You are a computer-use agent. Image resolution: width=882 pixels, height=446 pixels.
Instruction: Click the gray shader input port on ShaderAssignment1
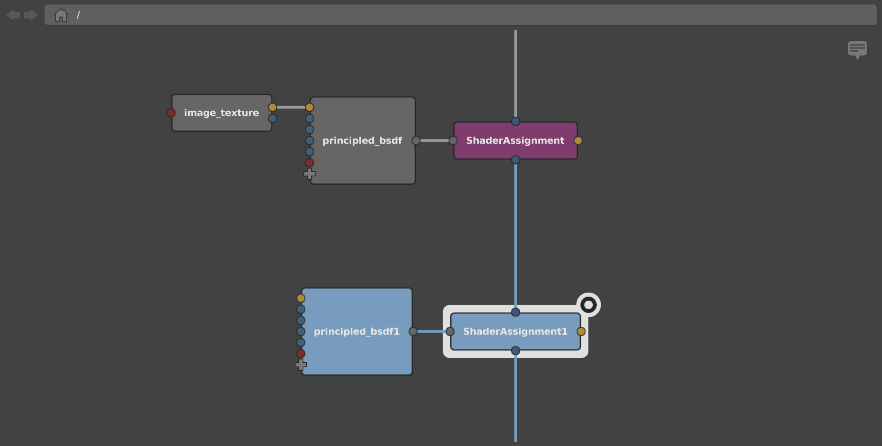click(450, 331)
